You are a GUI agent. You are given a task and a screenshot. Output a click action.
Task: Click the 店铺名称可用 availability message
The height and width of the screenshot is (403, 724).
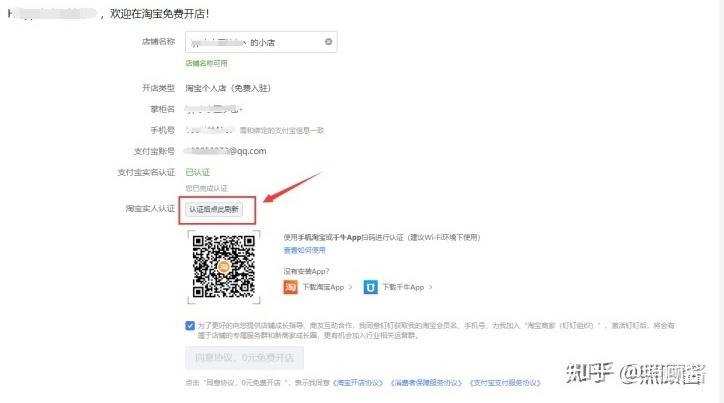206,63
